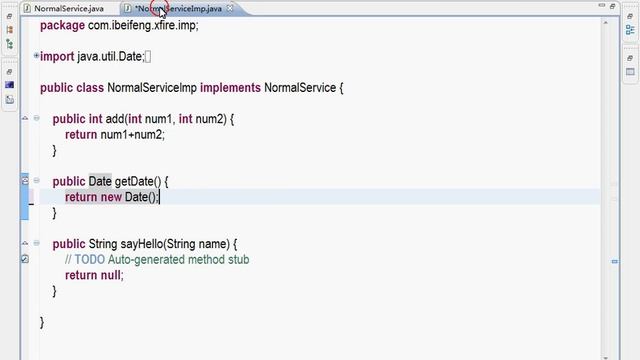Click the 'num2' parameter in add signature
The image size is (640, 360).
click(x=209, y=119)
